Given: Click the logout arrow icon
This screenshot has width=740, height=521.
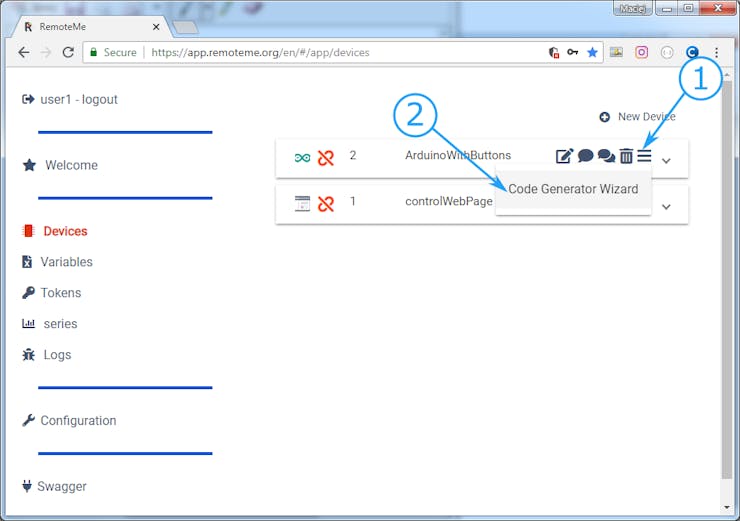Looking at the screenshot, I should tap(28, 99).
